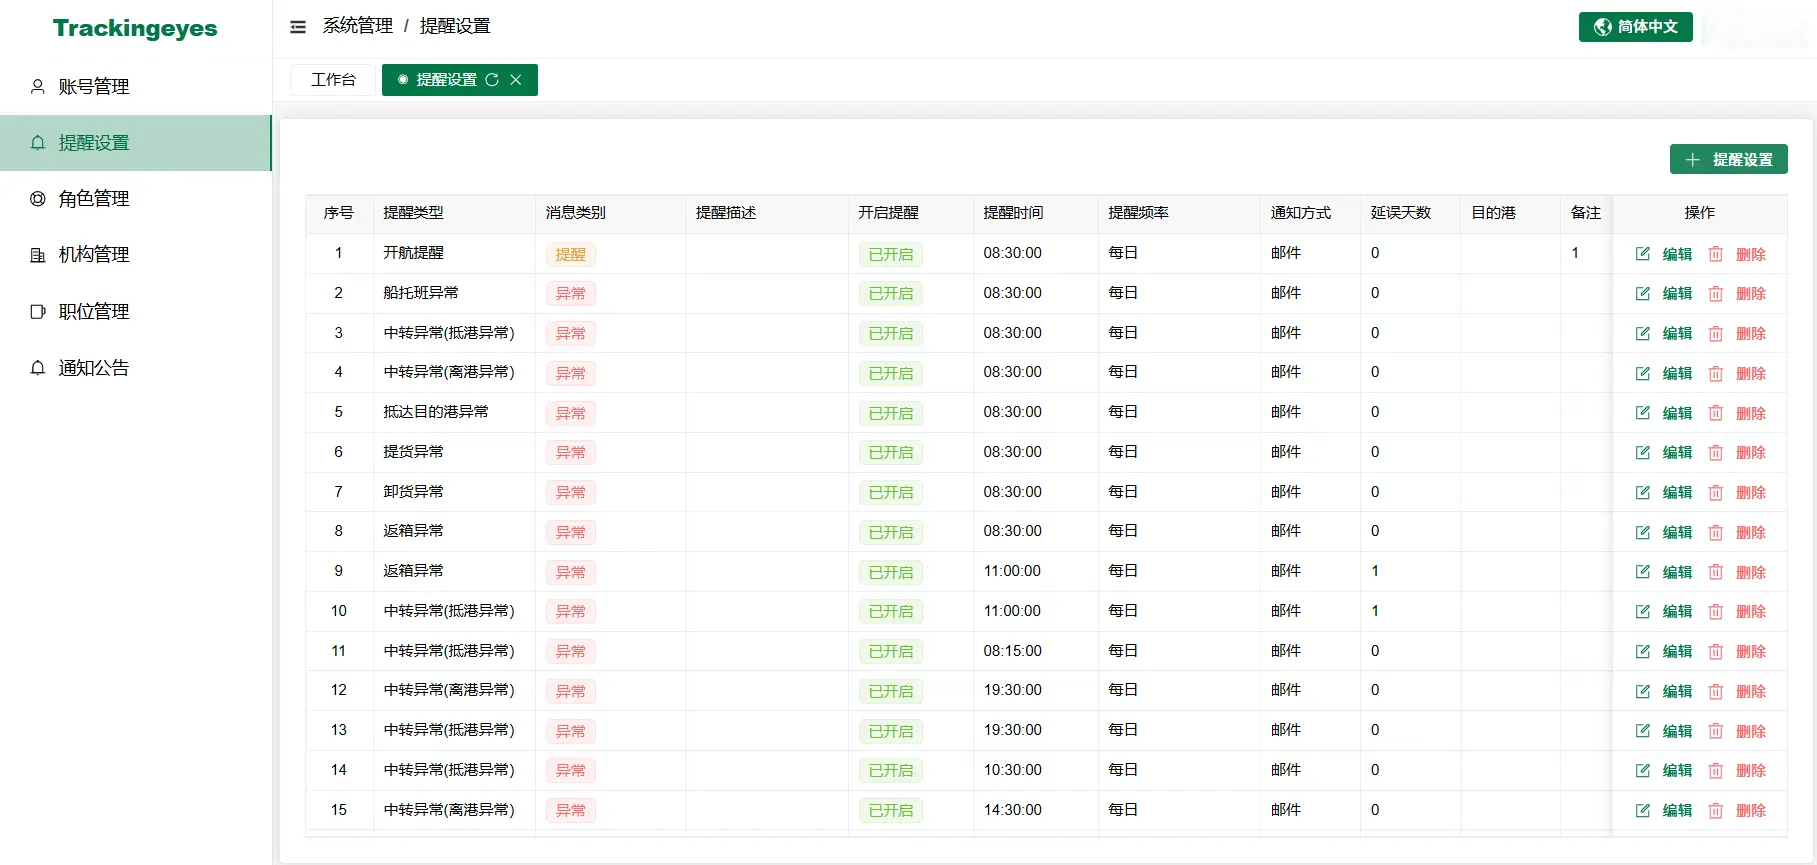Open the 简体中文 language selector
The height and width of the screenshot is (865, 1817).
pyautogui.click(x=1636, y=27)
